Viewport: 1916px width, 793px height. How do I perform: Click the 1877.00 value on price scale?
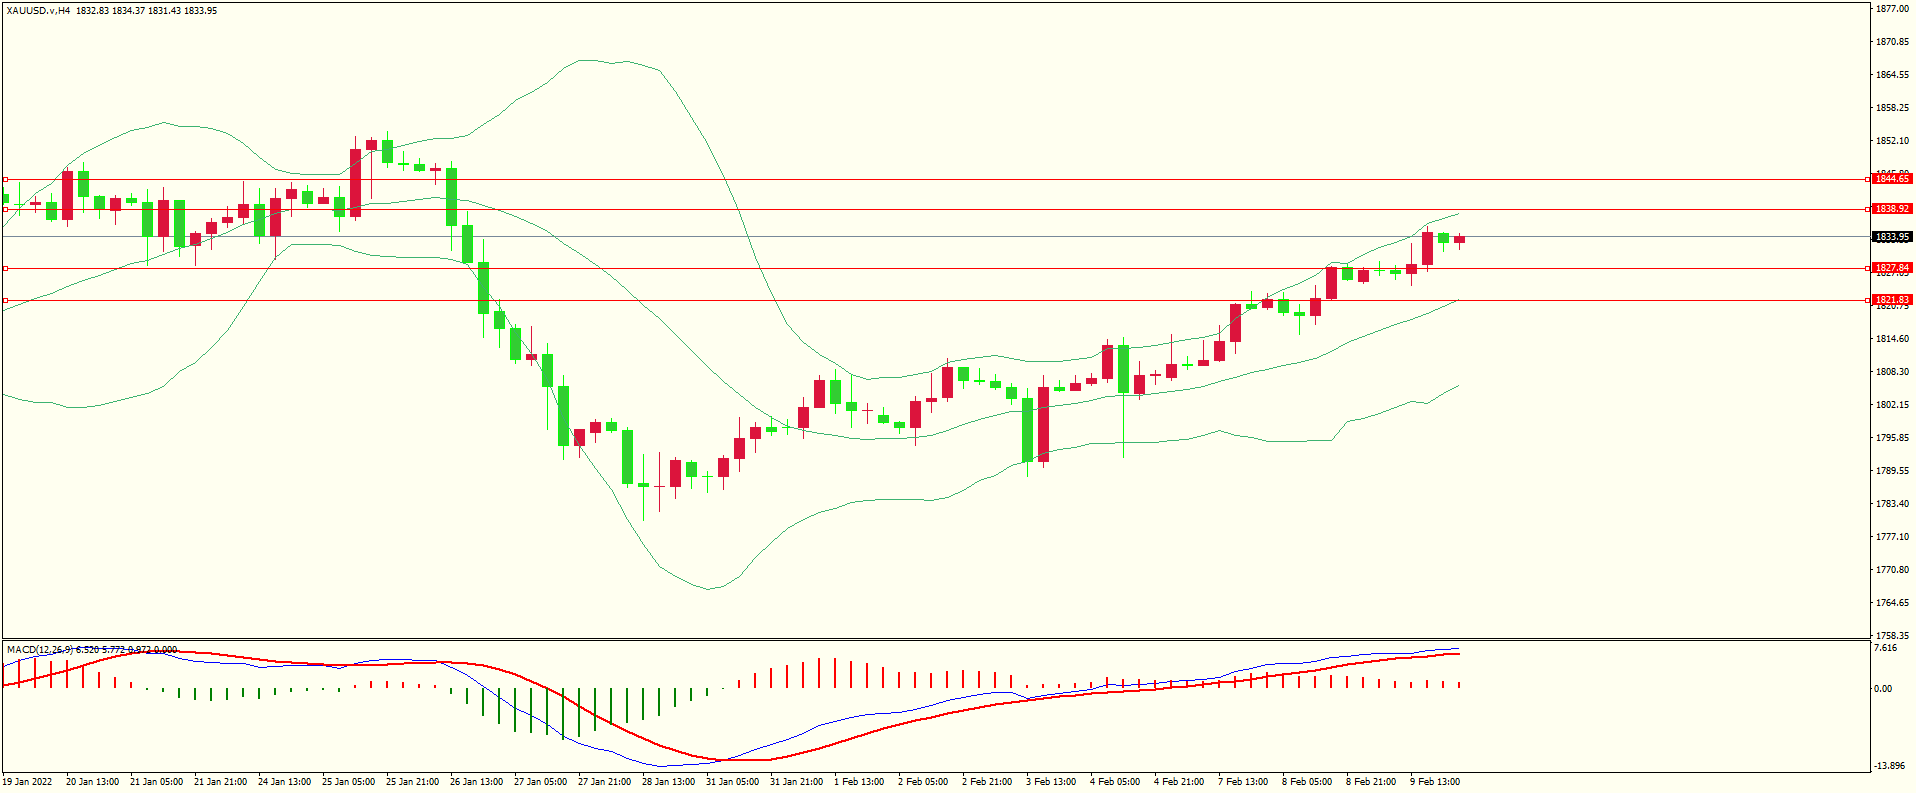coord(1891,9)
